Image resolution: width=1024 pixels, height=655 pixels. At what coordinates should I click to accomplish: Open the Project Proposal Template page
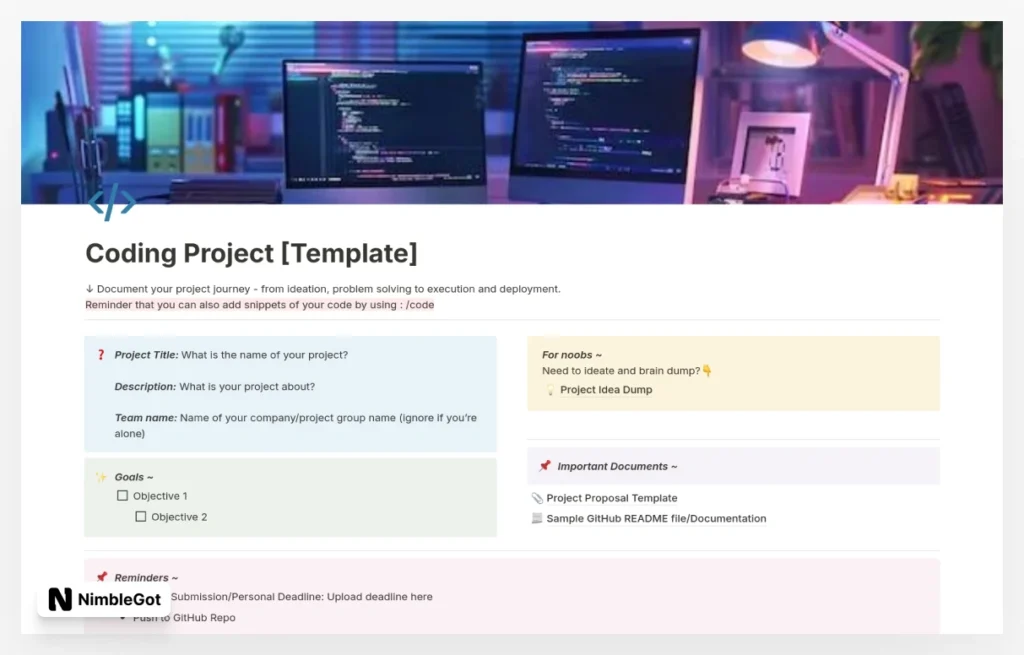coord(612,498)
